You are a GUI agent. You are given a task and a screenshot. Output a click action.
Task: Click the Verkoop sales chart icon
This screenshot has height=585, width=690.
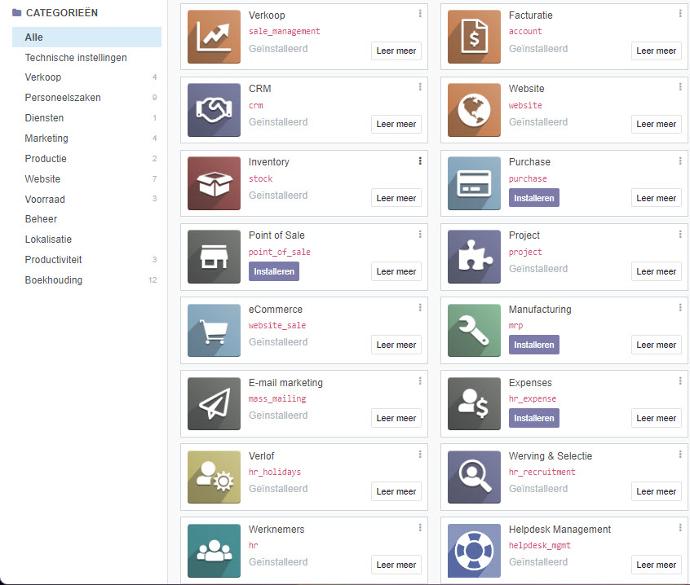(214, 37)
